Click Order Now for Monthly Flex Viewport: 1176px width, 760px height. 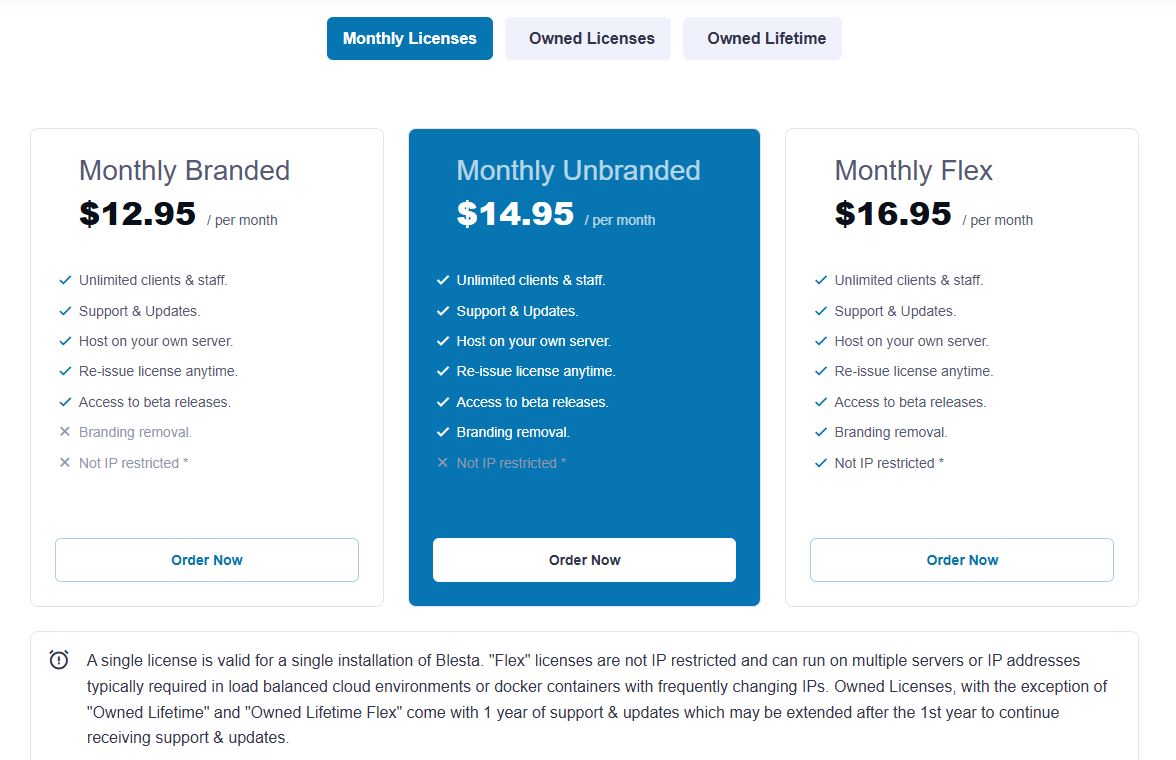(x=961, y=560)
